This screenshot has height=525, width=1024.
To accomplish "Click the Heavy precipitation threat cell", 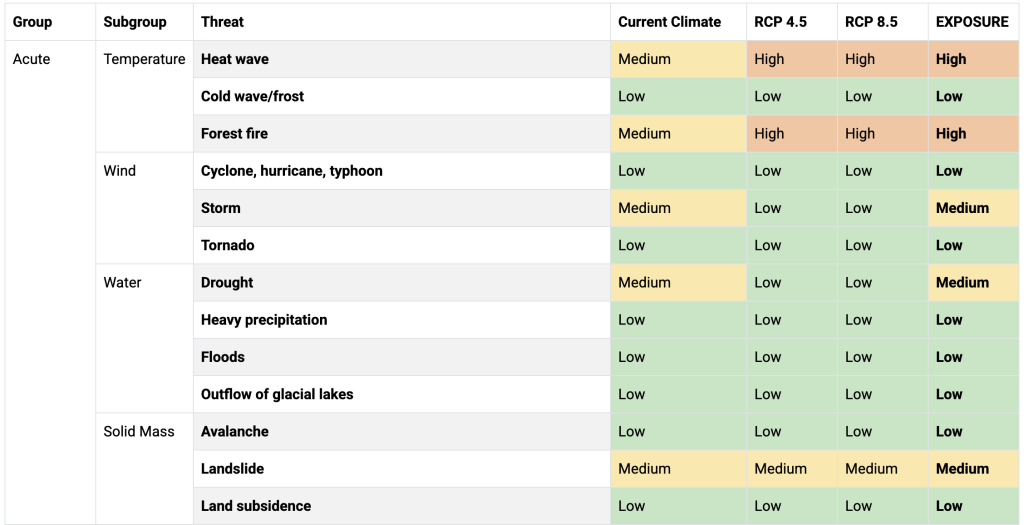I will (402, 320).
